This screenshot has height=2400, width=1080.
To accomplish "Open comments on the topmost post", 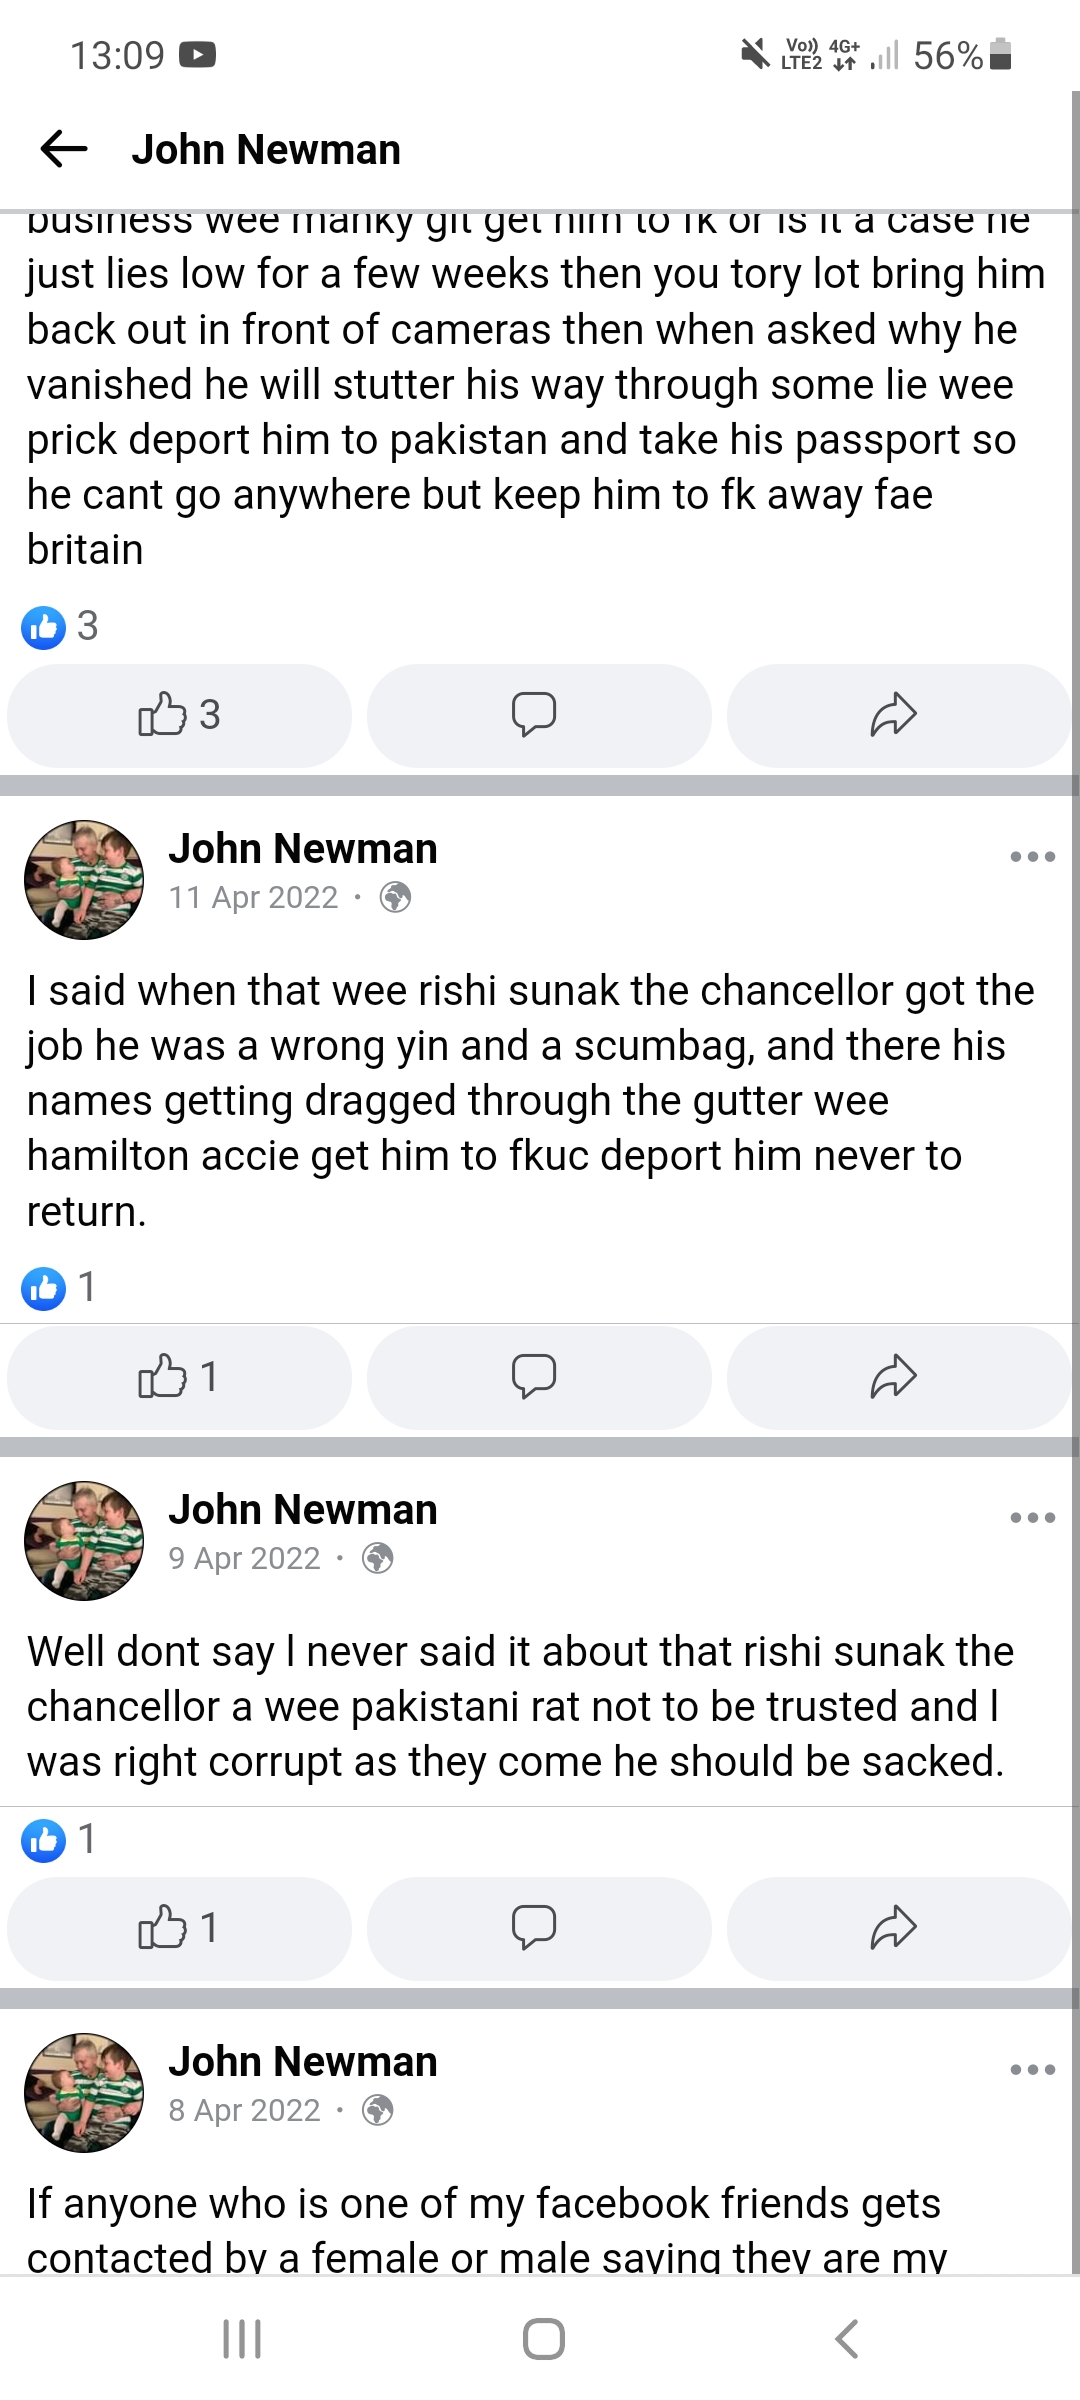I will [534, 715].
